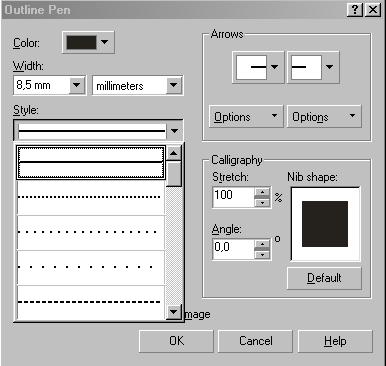
Task: Click the style list scroll down arrow
Action: [x=173, y=312]
